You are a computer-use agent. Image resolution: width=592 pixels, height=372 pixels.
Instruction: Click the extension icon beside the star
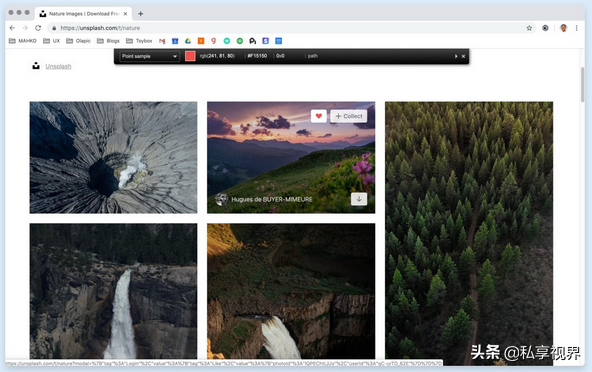pos(545,28)
